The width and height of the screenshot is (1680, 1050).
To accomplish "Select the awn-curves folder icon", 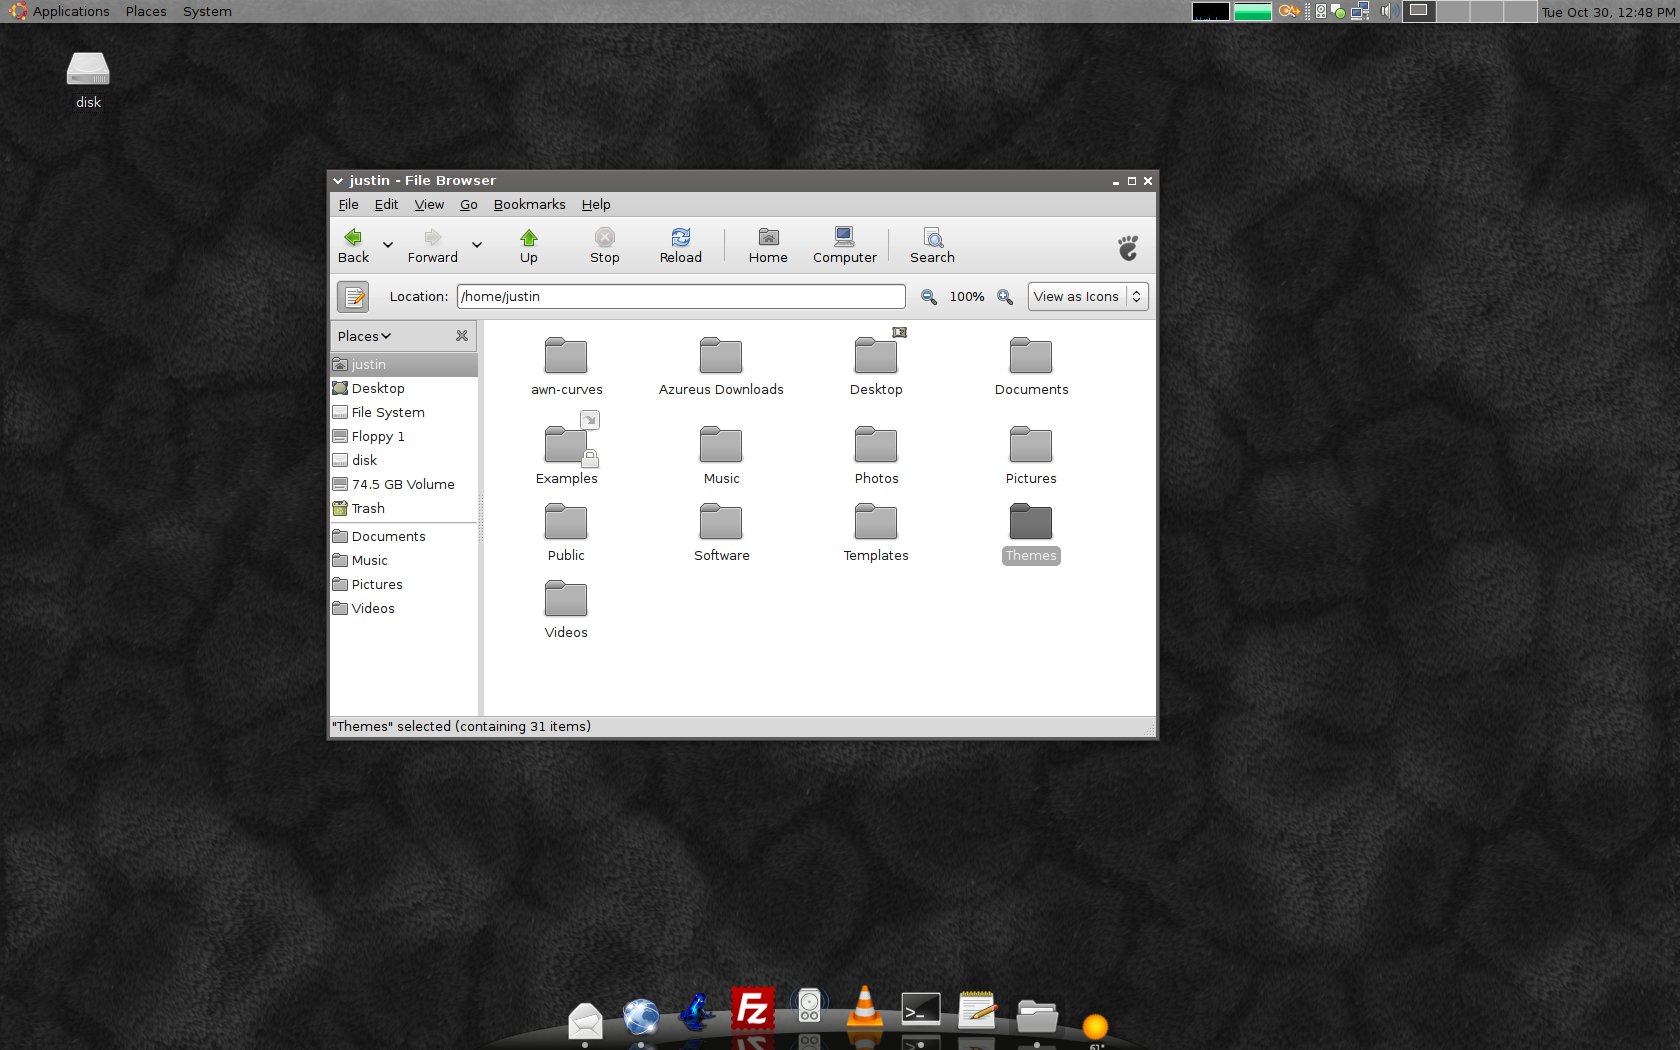I will 566,366.
